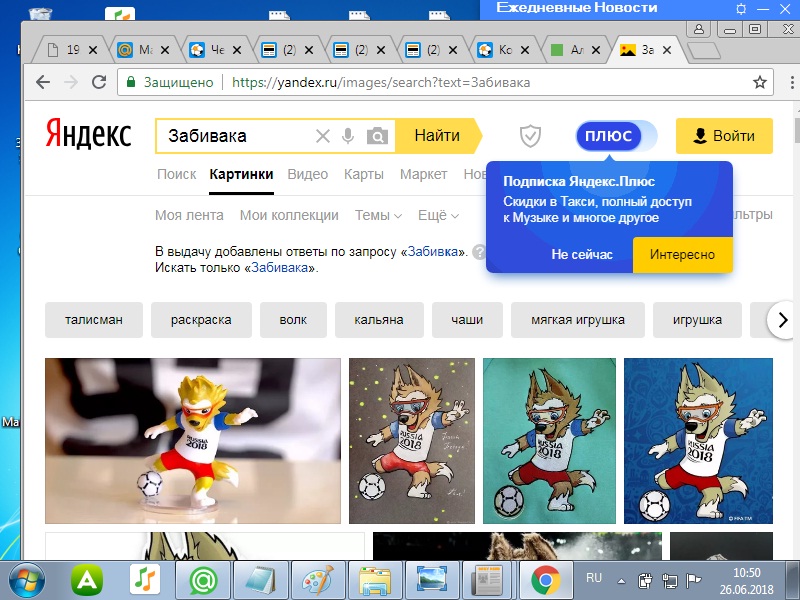The width and height of the screenshot is (800, 600).
Task: Click the RU language indicator
Action: point(593,578)
